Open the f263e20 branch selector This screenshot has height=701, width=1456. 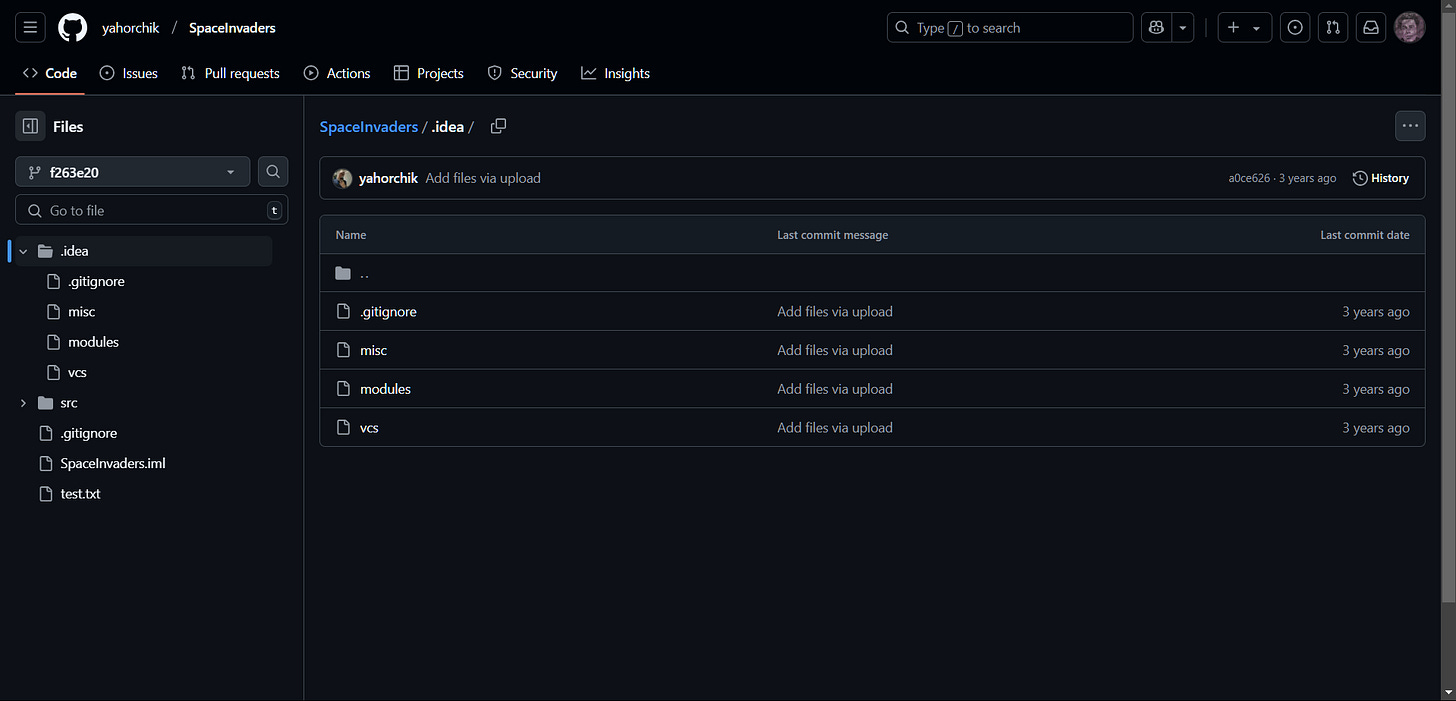coord(132,171)
